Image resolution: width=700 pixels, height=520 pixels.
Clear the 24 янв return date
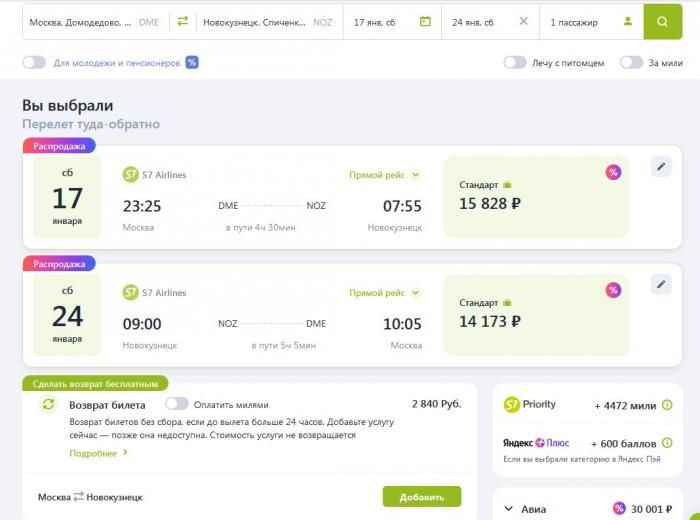tap(524, 21)
